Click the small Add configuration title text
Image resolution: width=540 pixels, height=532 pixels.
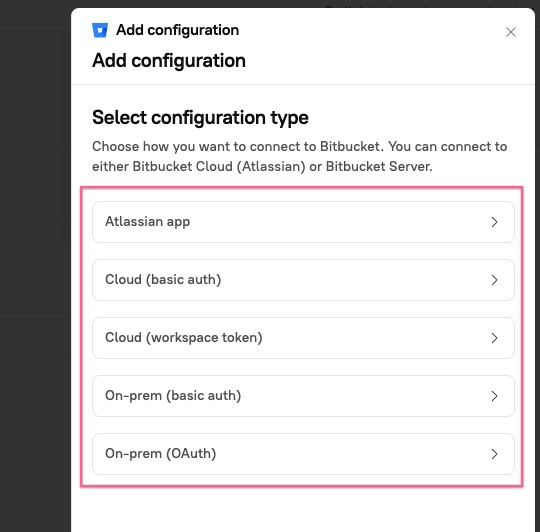[177, 30]
